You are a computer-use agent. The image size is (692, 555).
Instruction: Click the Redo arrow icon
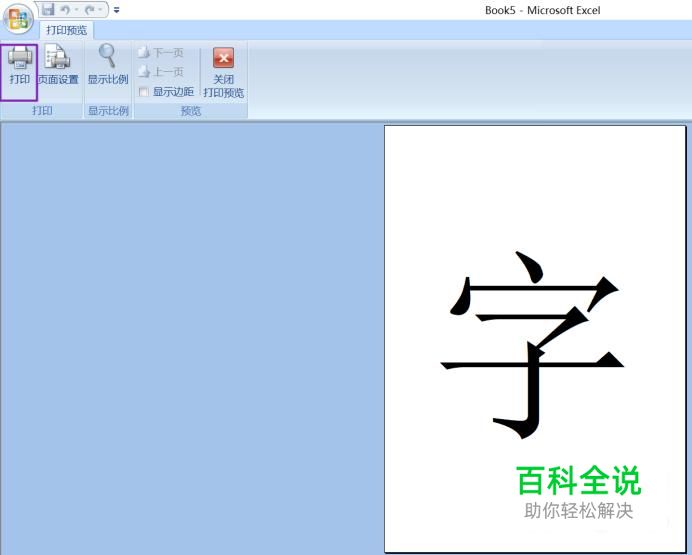[90, 9]
